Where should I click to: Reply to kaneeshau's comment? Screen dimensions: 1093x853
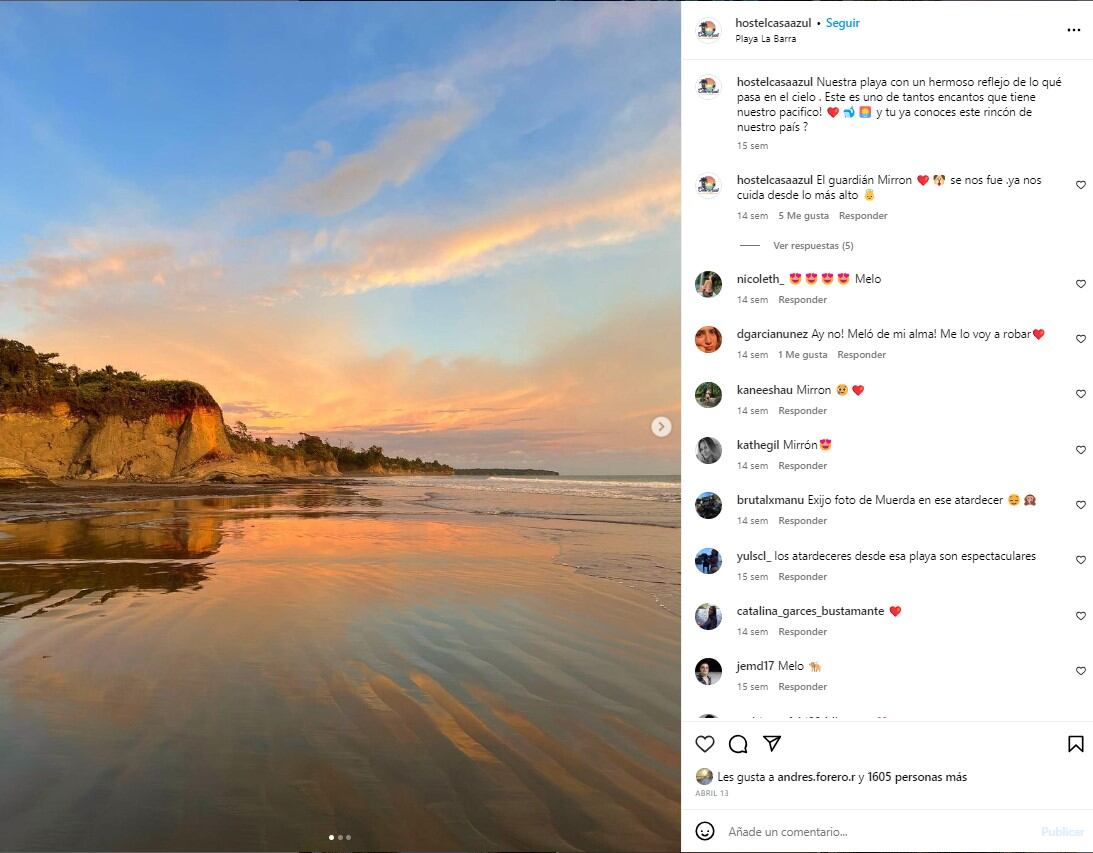click(802, 411)
